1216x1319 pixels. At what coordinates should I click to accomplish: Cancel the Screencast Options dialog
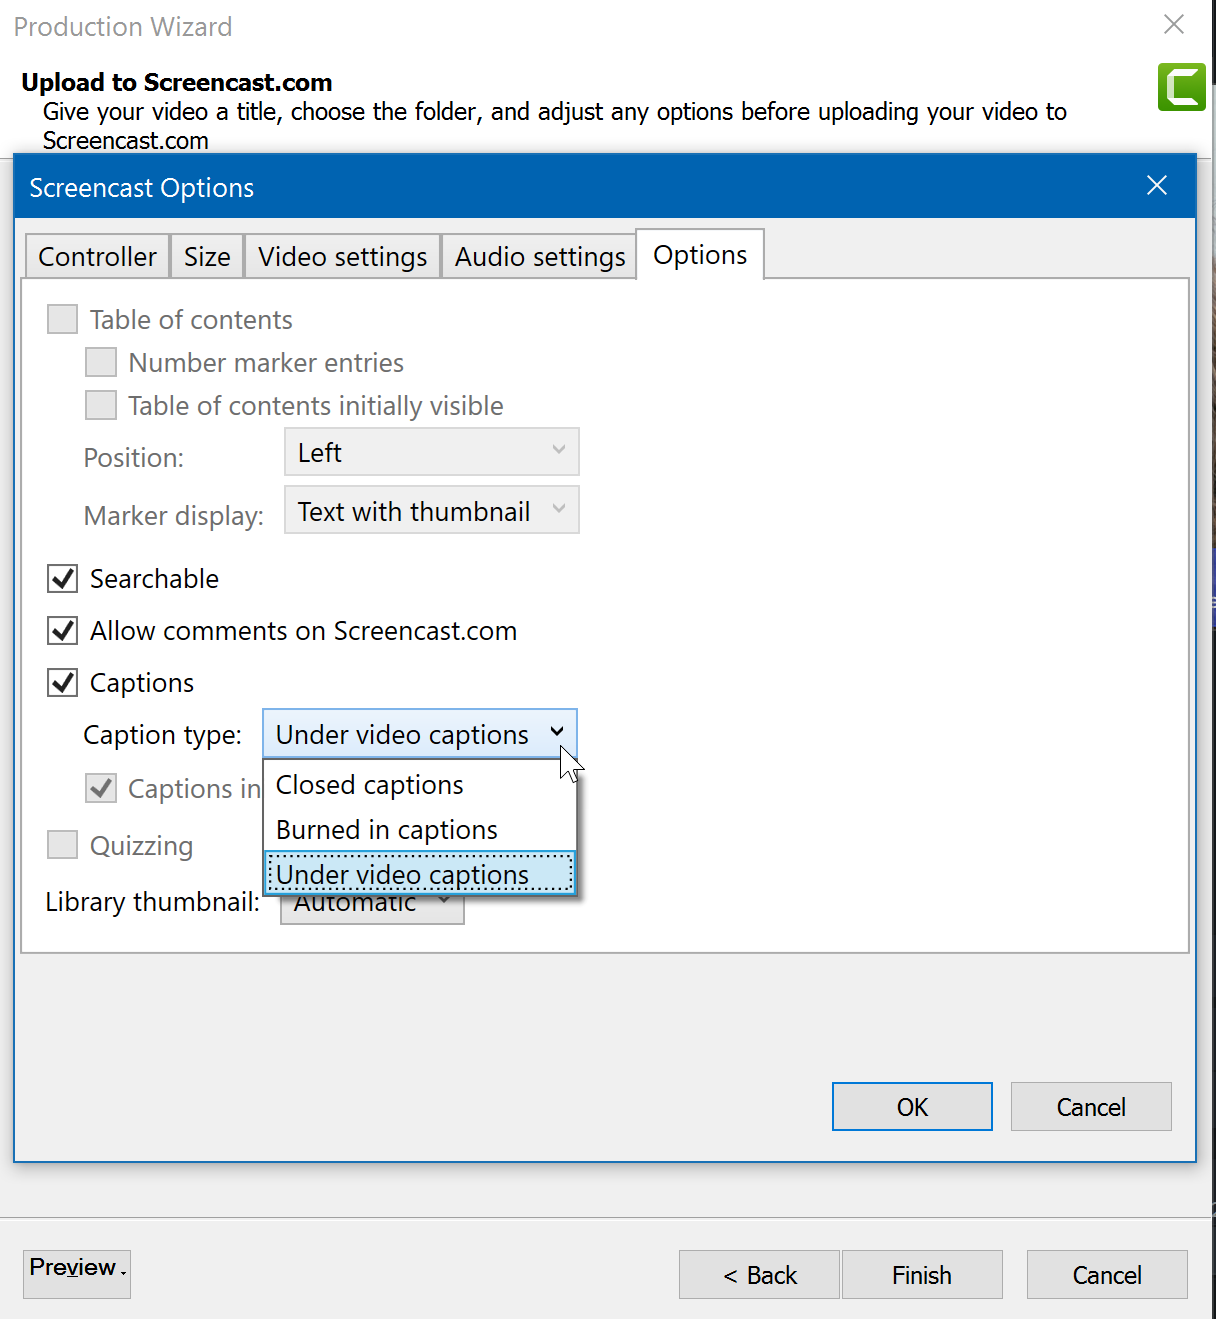click(x=1091, y=1106)
